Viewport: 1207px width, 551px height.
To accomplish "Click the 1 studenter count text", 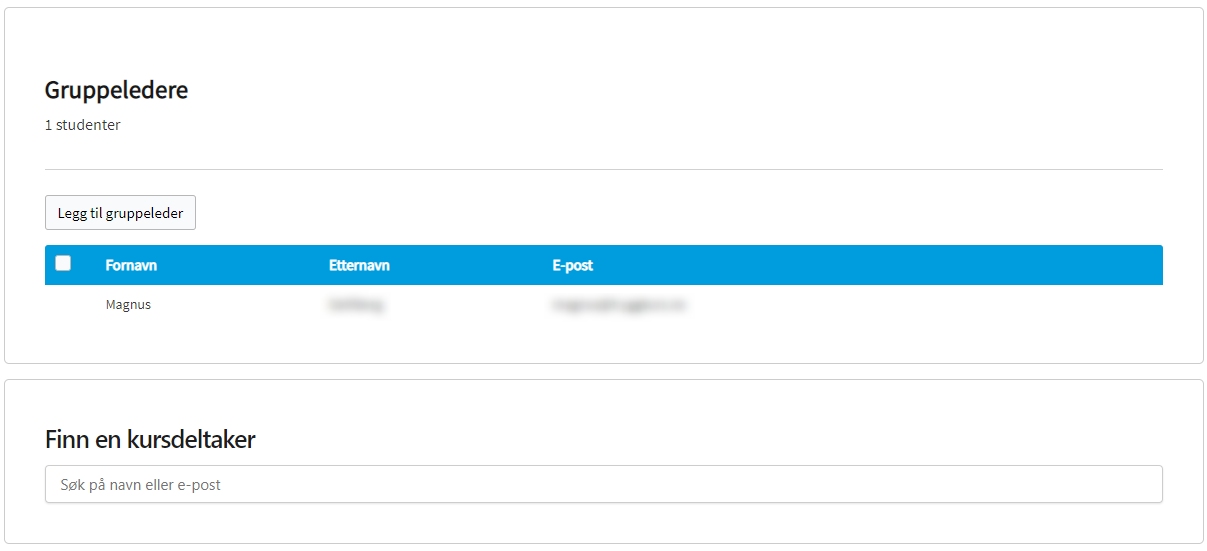I will coord(82,125).
